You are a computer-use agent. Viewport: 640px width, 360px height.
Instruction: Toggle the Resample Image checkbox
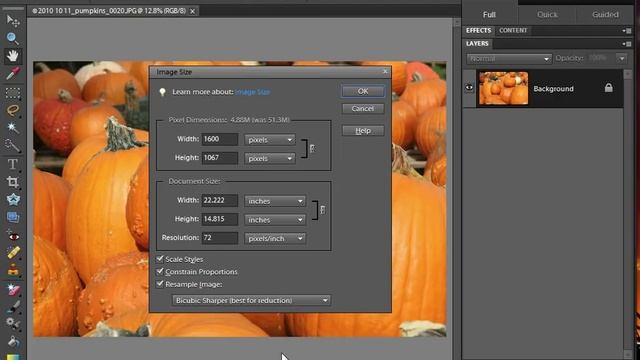coord(160,284)
